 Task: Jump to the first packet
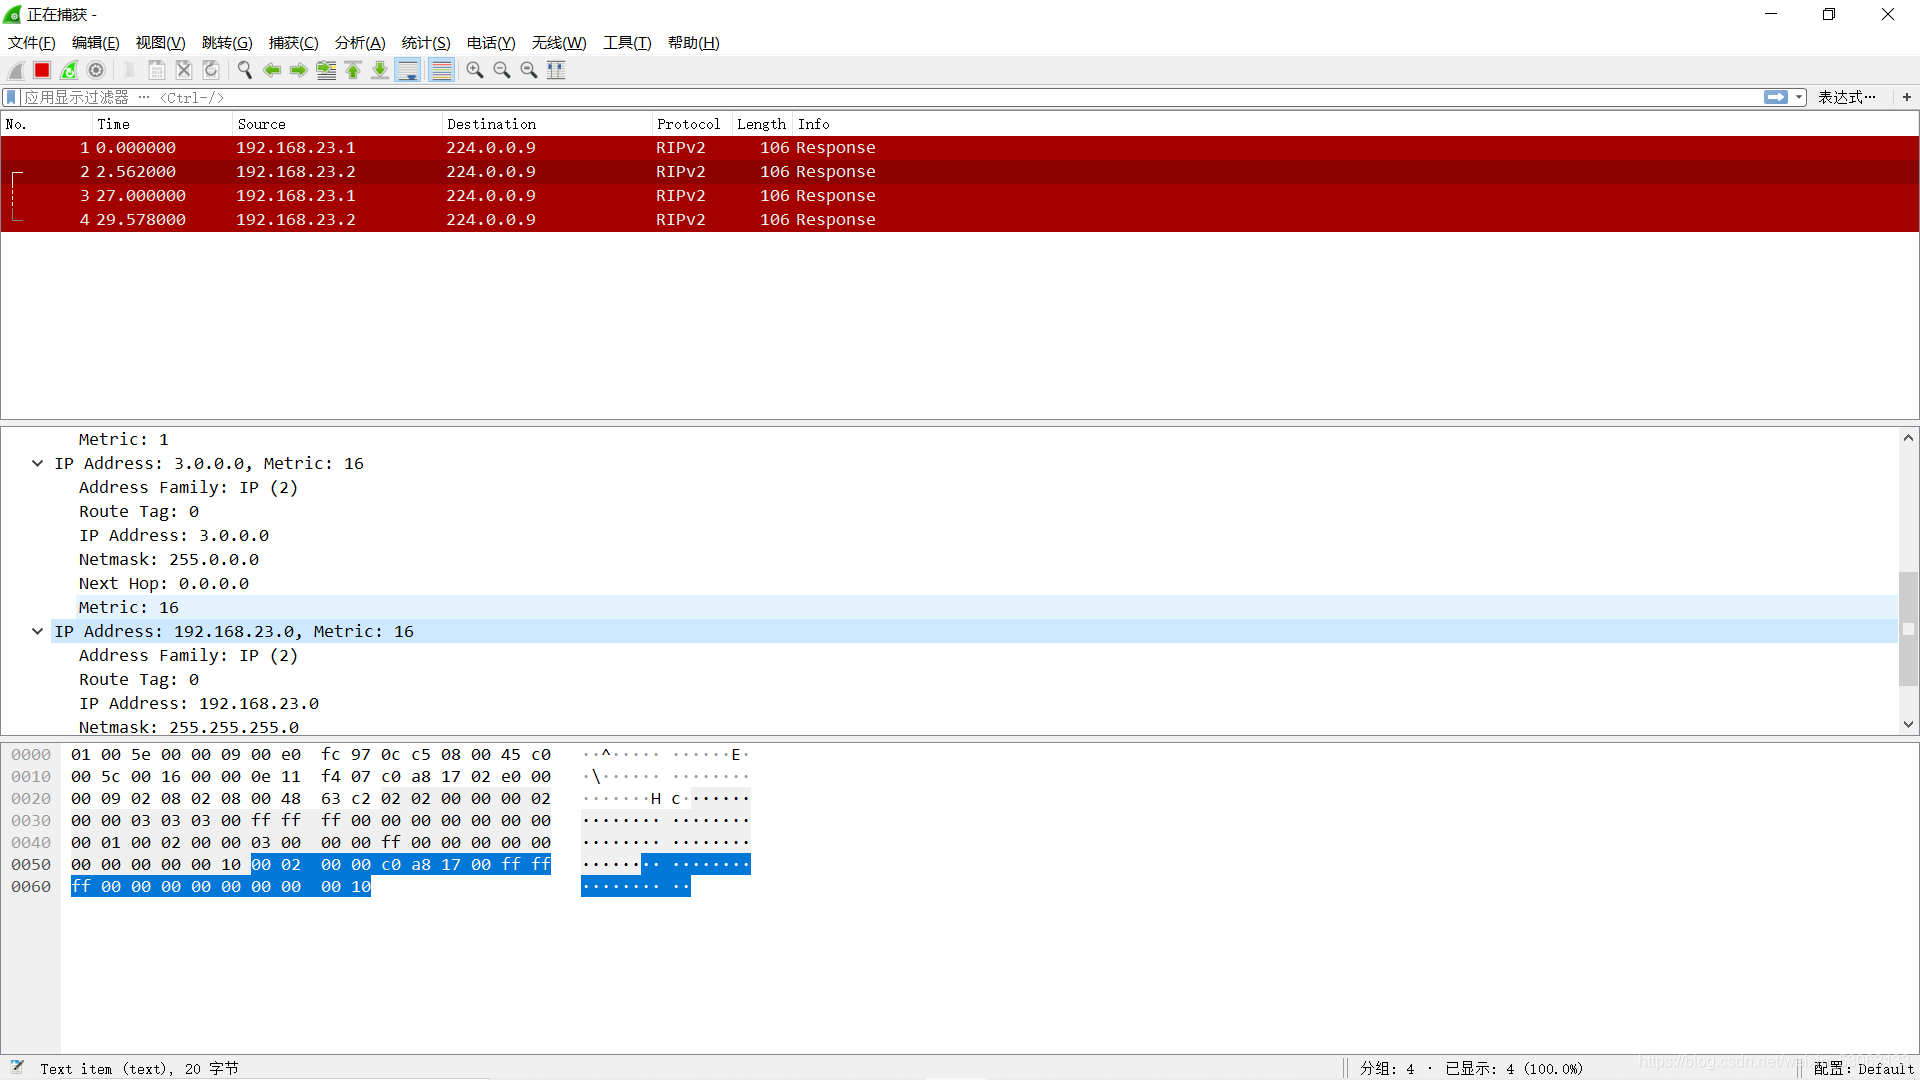click(x=353, y=70)
